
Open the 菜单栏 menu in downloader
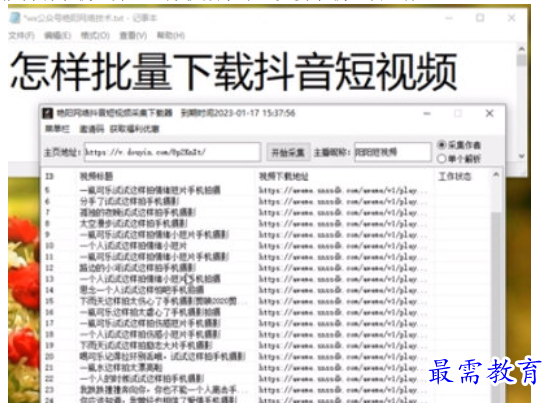pos(58,129)
